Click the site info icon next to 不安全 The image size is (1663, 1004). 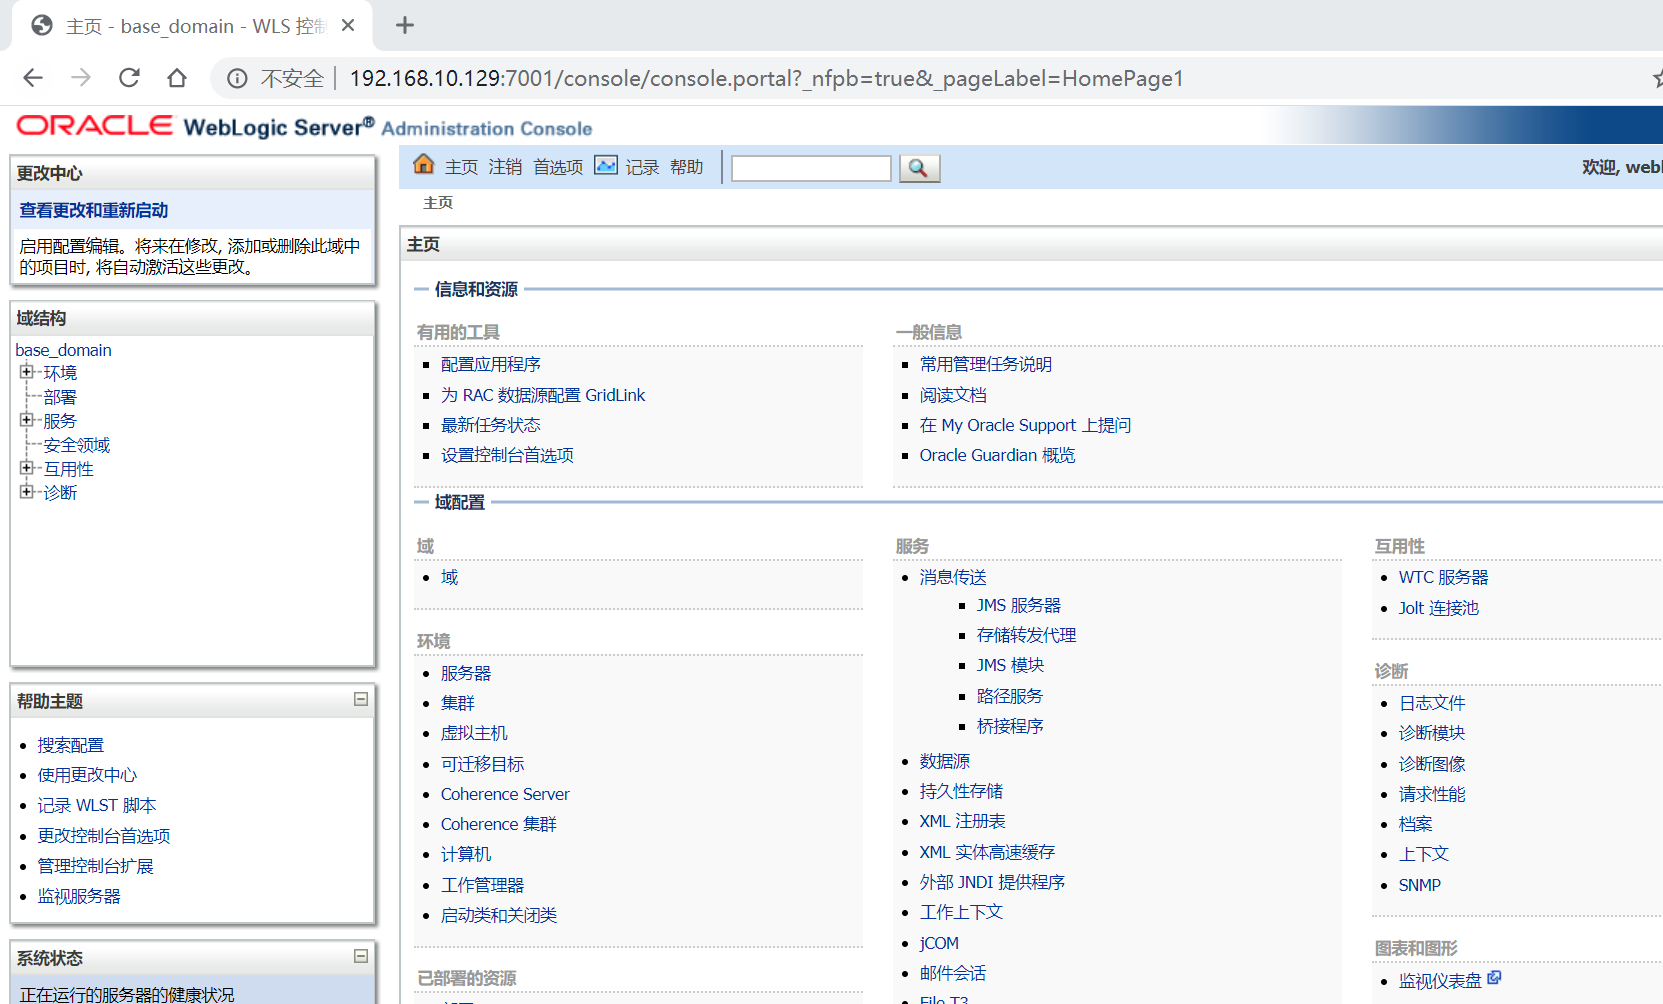pyautogui.click(x=237, y=78)
